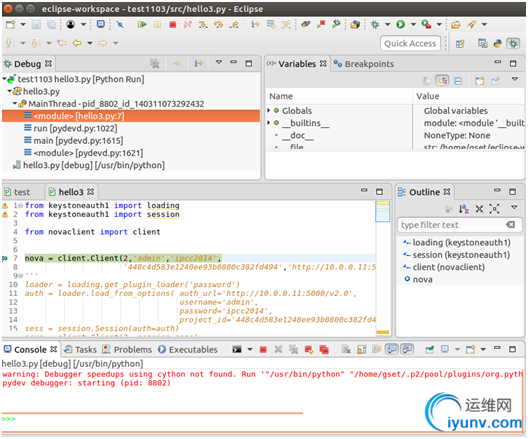Open the Tasks tab
The image size is (528, 439).
point(80,350)
